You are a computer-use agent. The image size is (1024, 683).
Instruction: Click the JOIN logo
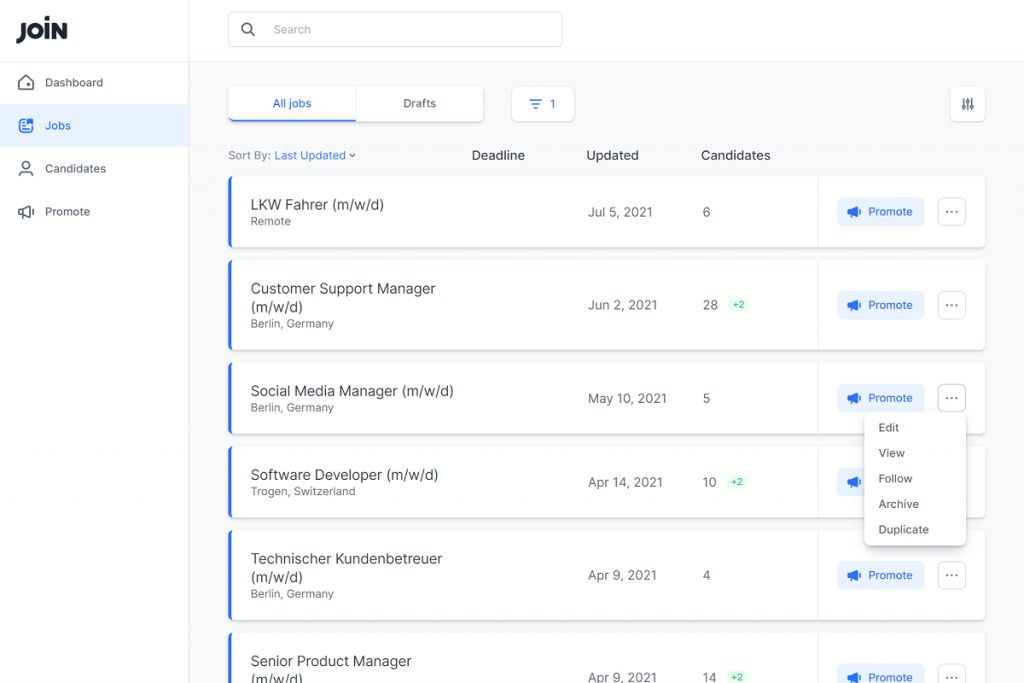[x=42, y=30]
